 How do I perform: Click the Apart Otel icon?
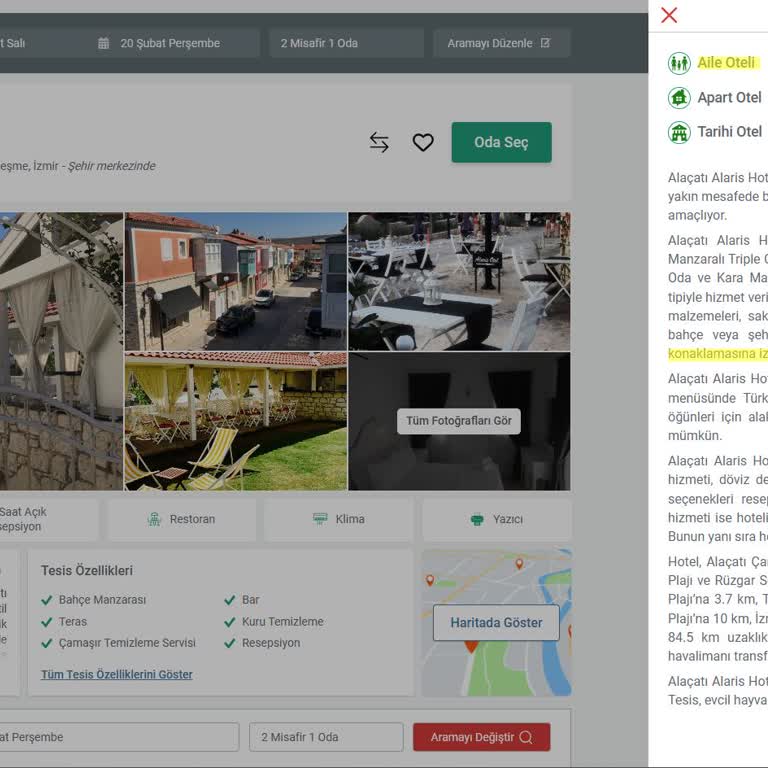(679, 97)
